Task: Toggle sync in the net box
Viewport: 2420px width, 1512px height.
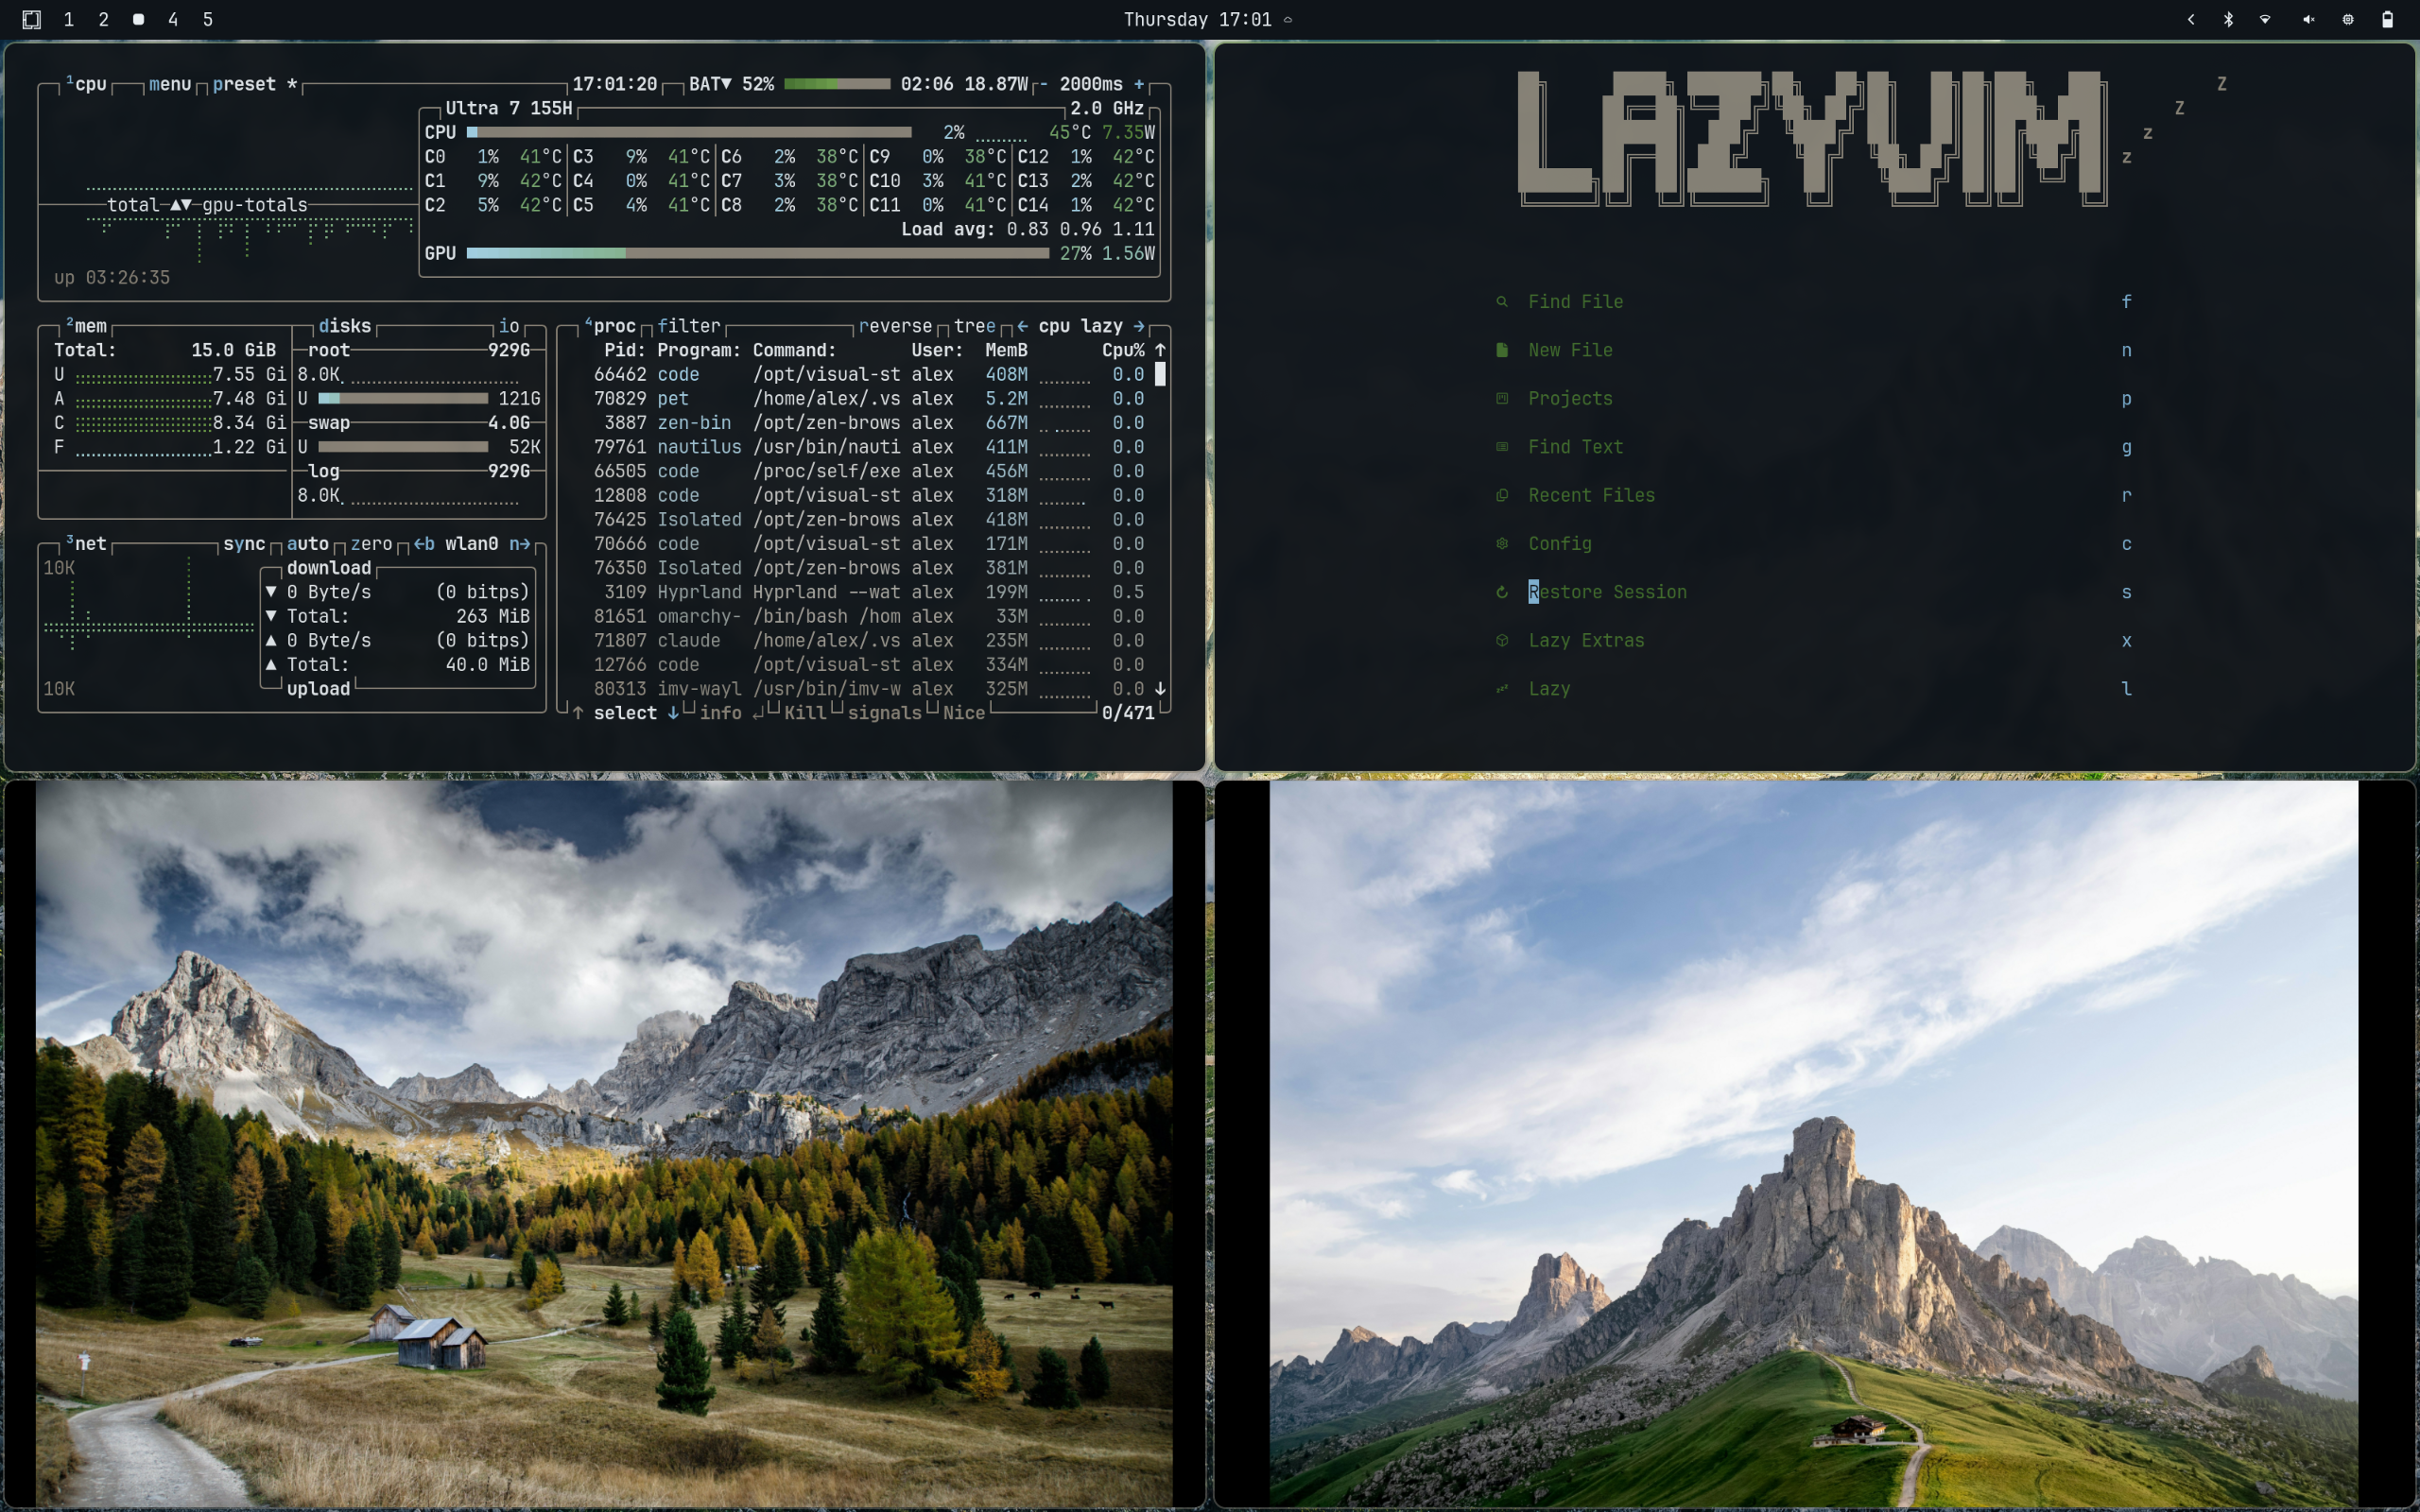Action: tap(244, 544)
